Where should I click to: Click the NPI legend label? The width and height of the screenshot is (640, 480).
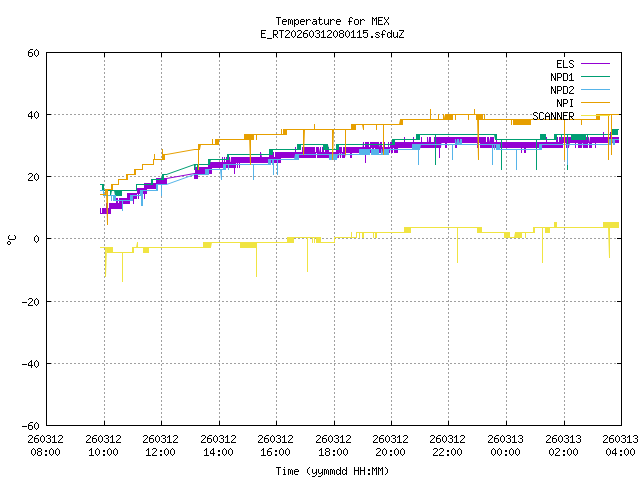pos(565,103)
